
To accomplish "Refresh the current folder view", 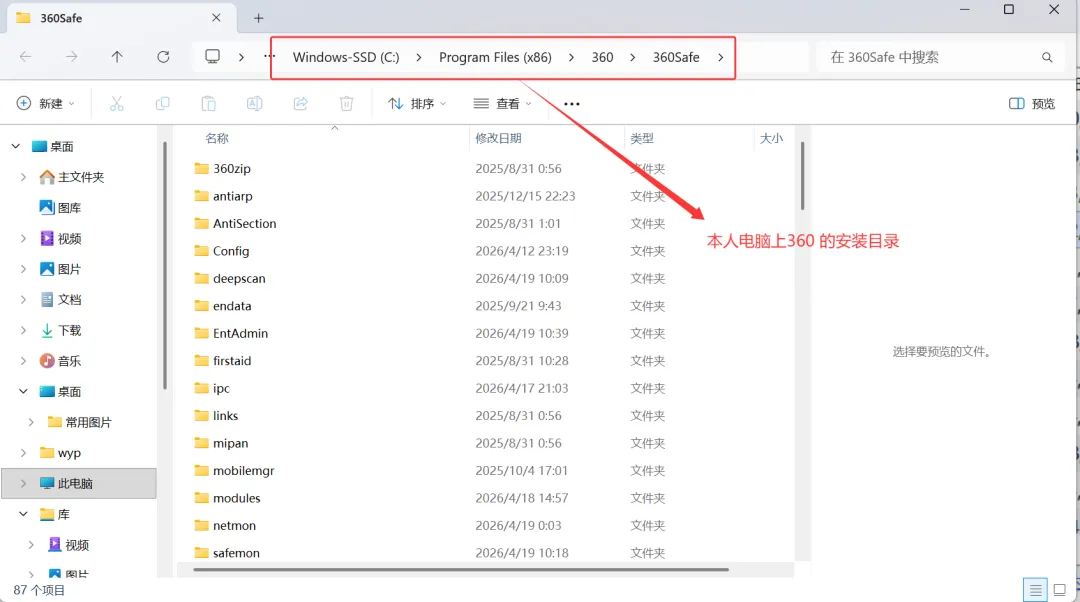I will pyautogui.click(x=163, y=57).
